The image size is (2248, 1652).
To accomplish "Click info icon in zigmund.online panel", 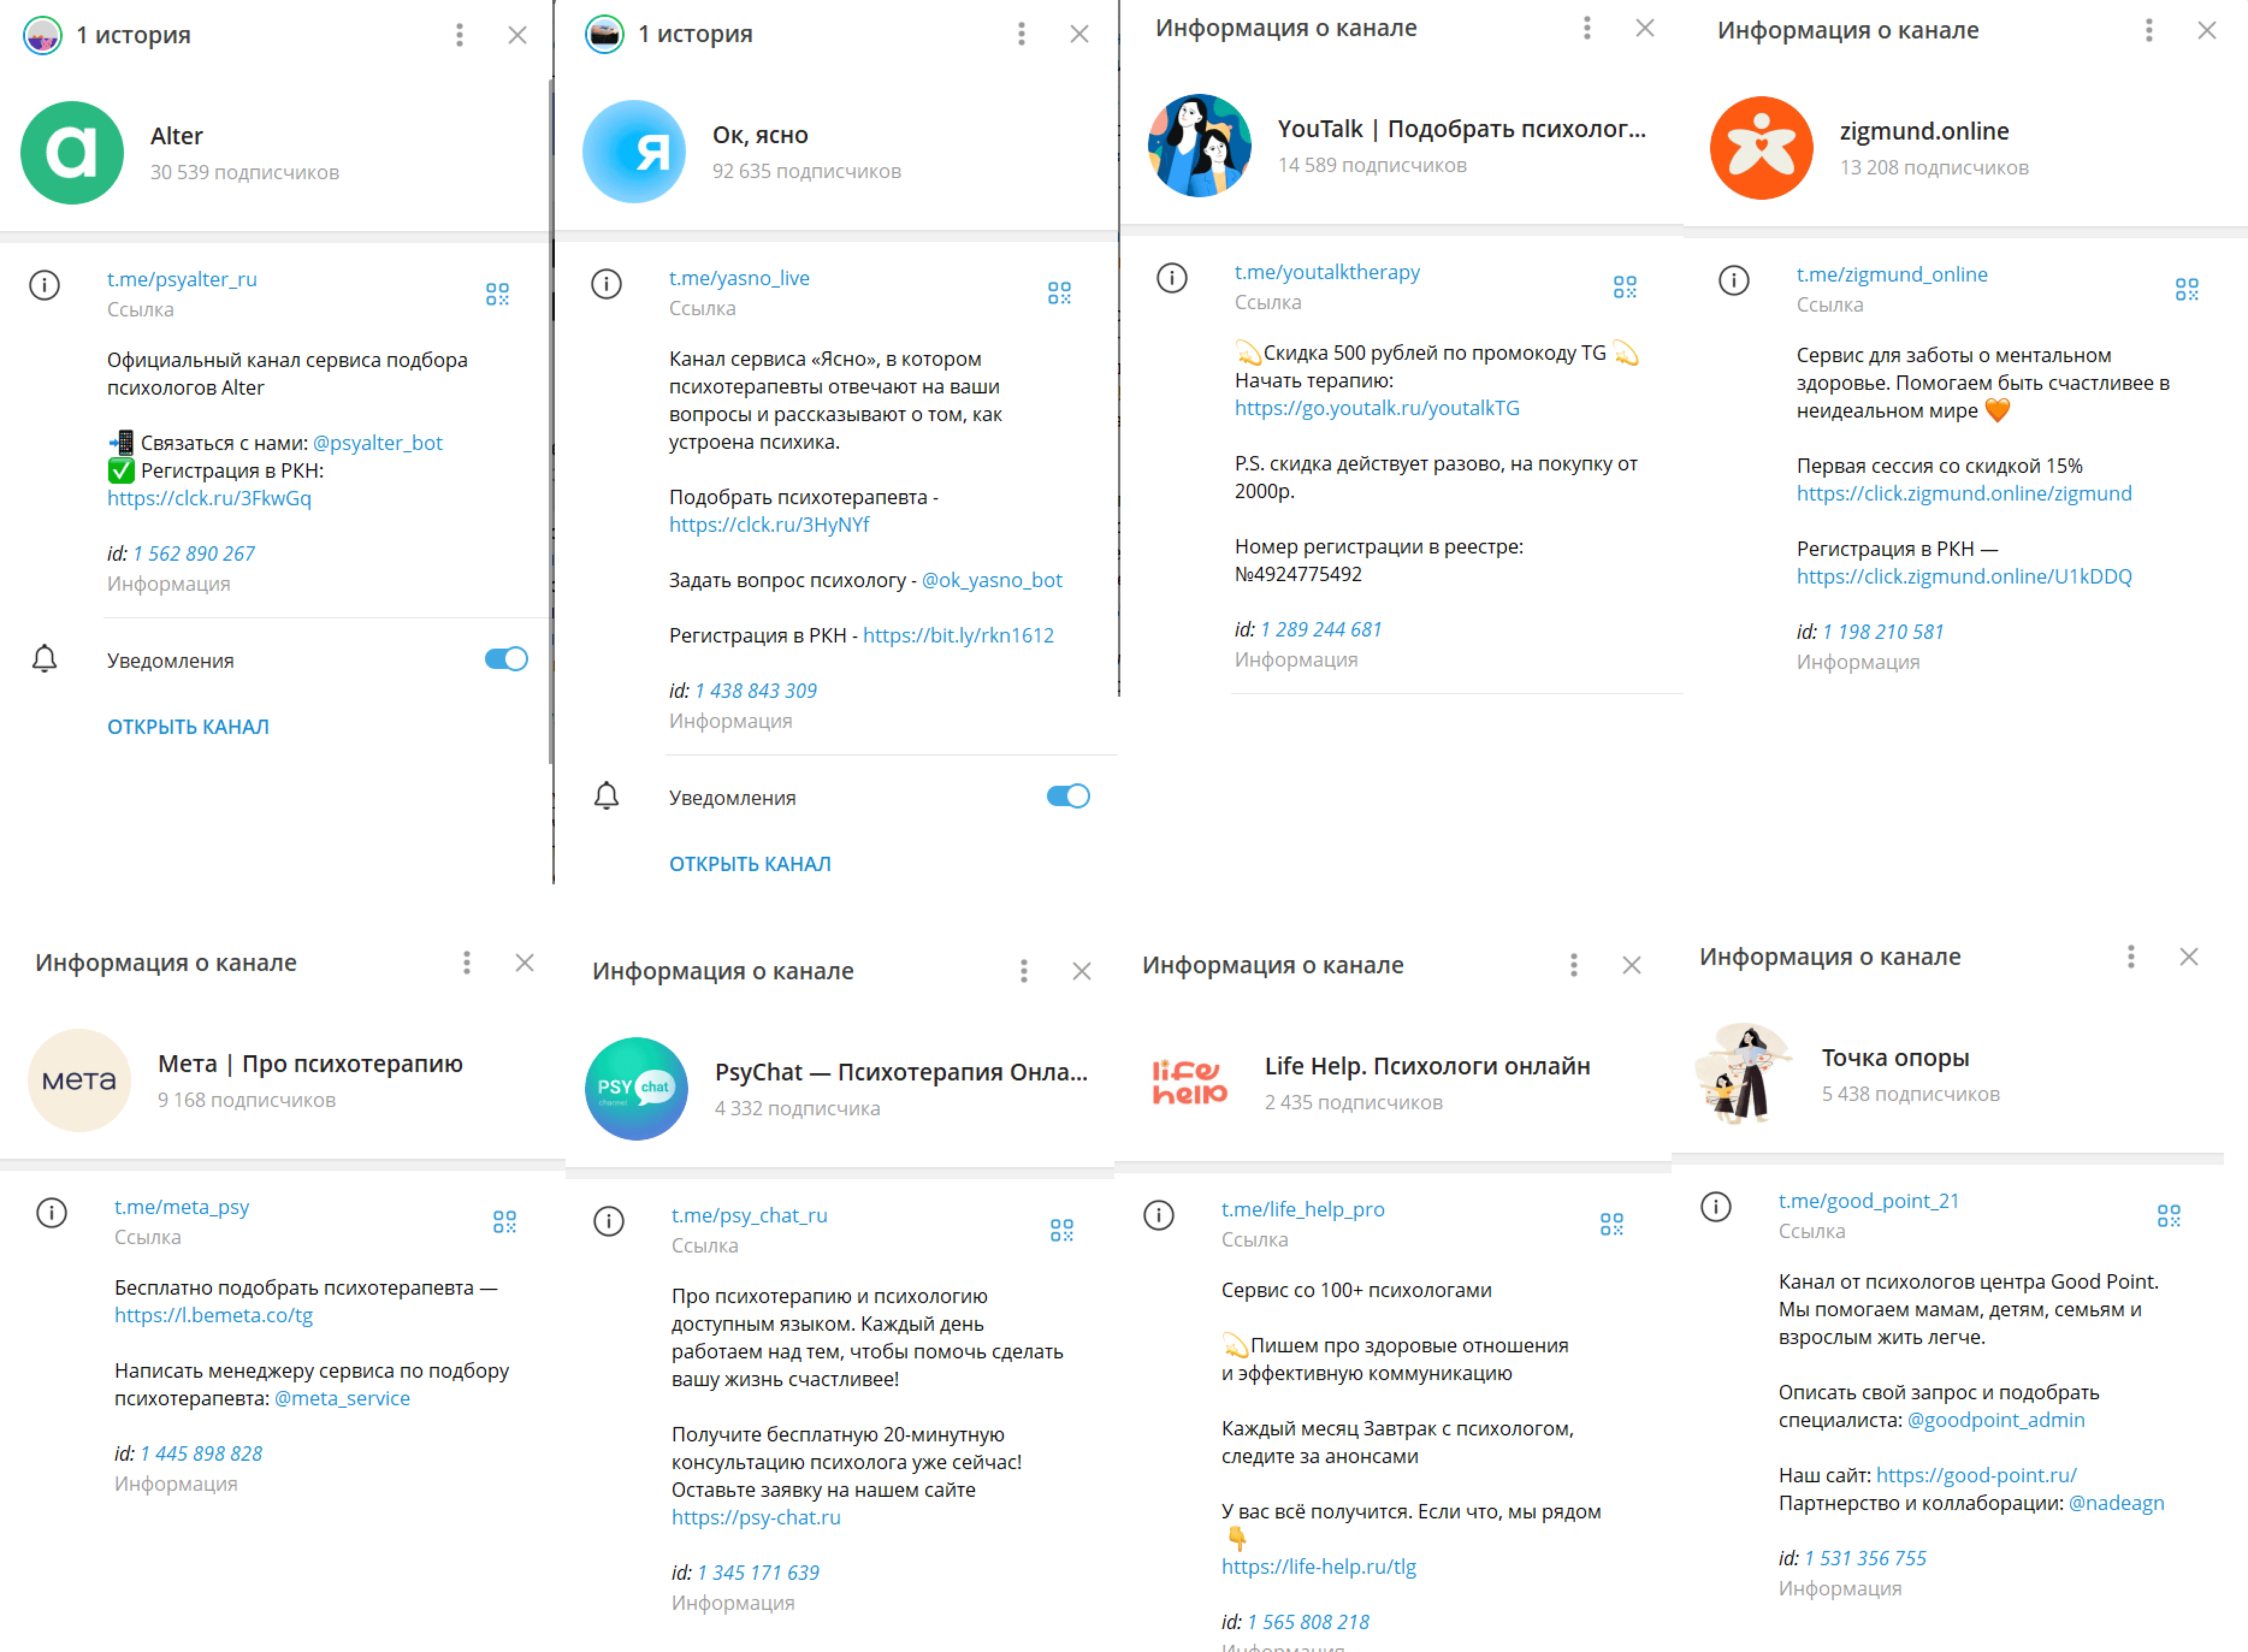I will [1734, 280].
